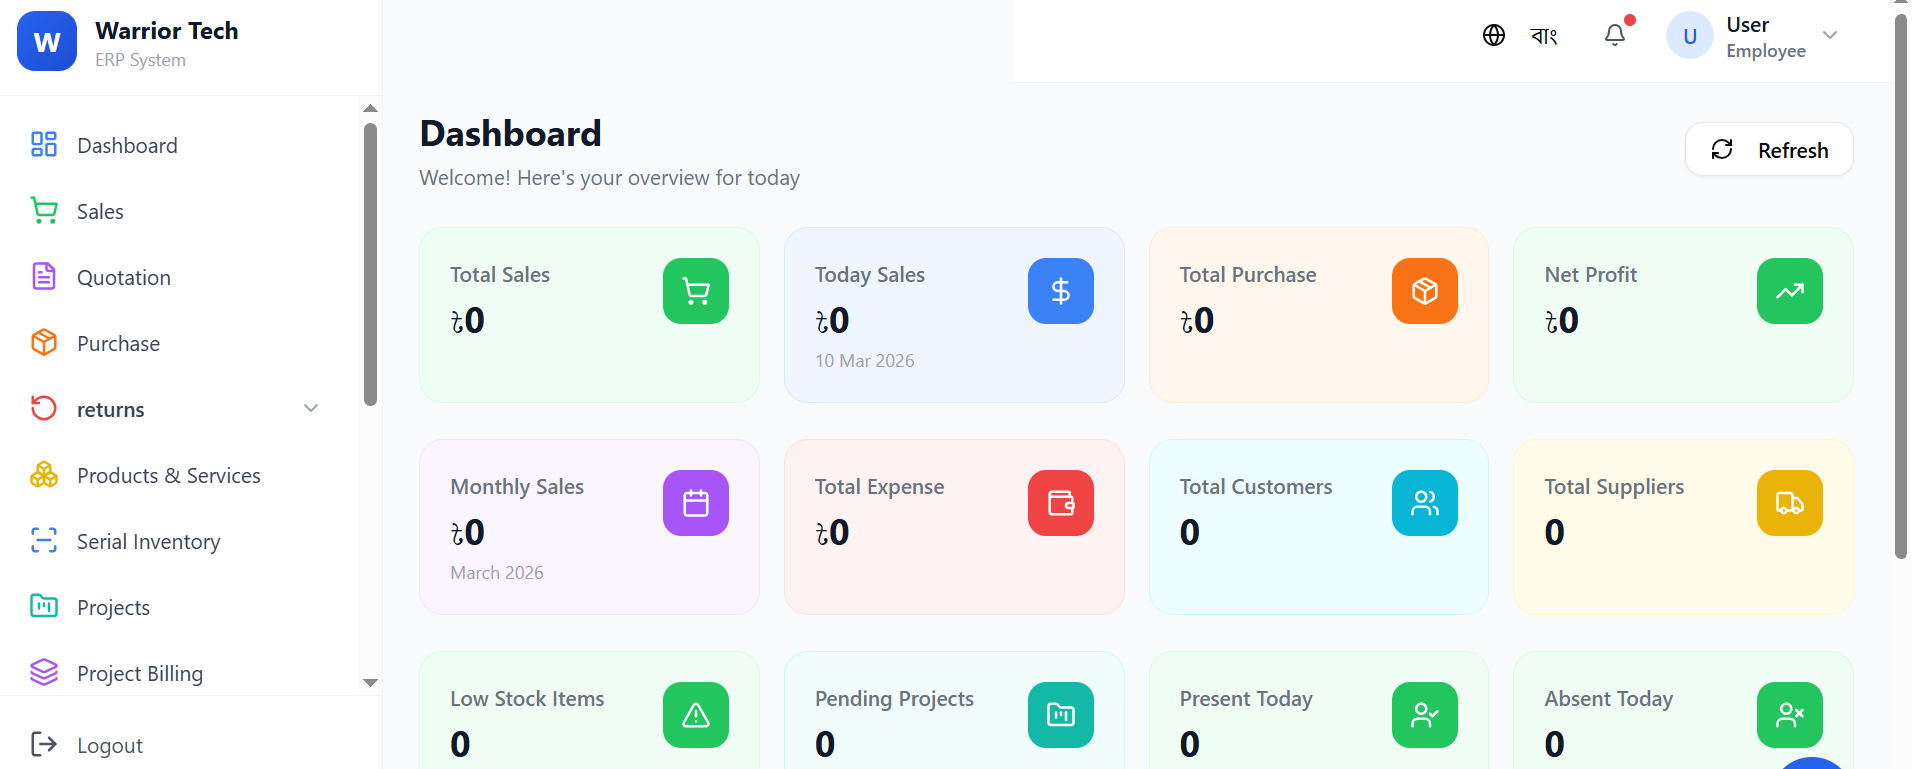Click the Net Profit card title
This screenshot has height=769, width=1912.
(x=1591, y=275)
